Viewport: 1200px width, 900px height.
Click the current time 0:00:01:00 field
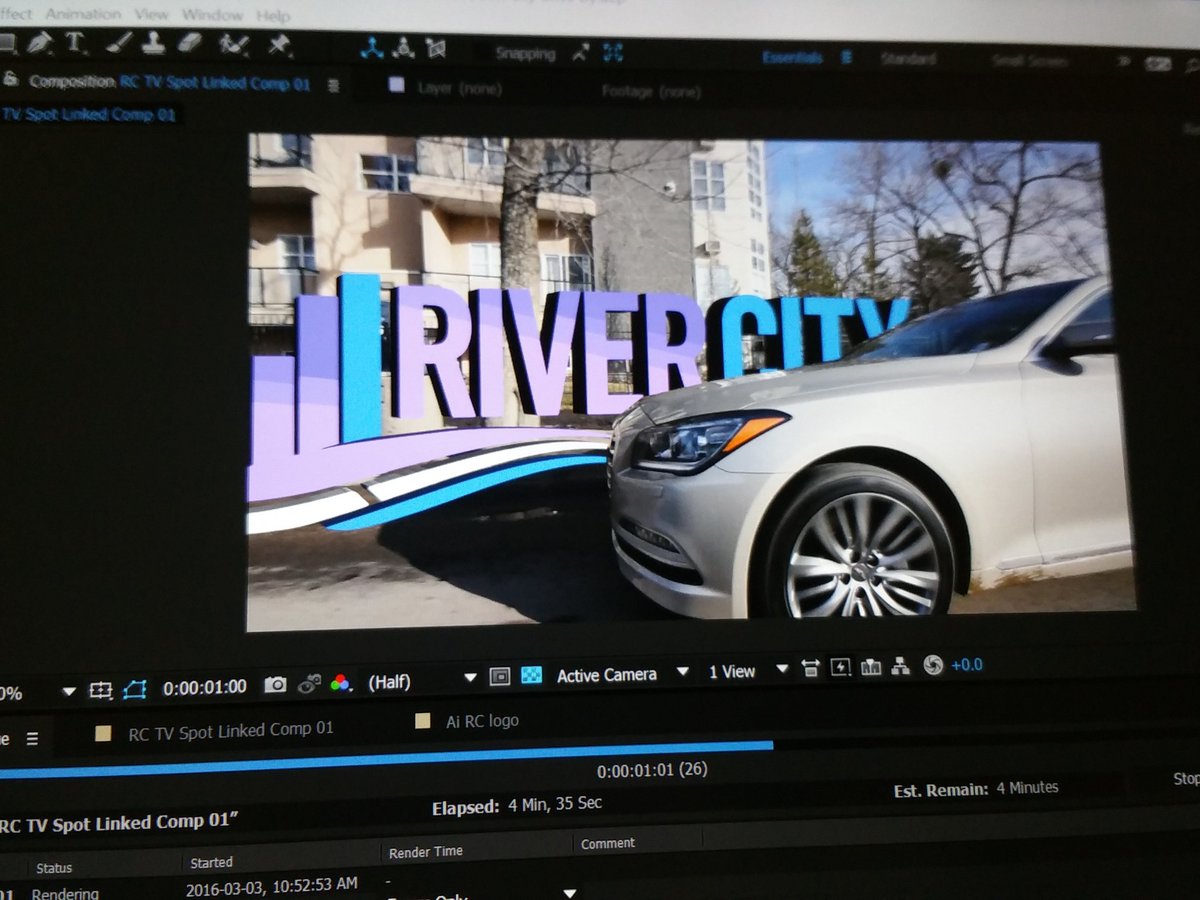(205, 688)
